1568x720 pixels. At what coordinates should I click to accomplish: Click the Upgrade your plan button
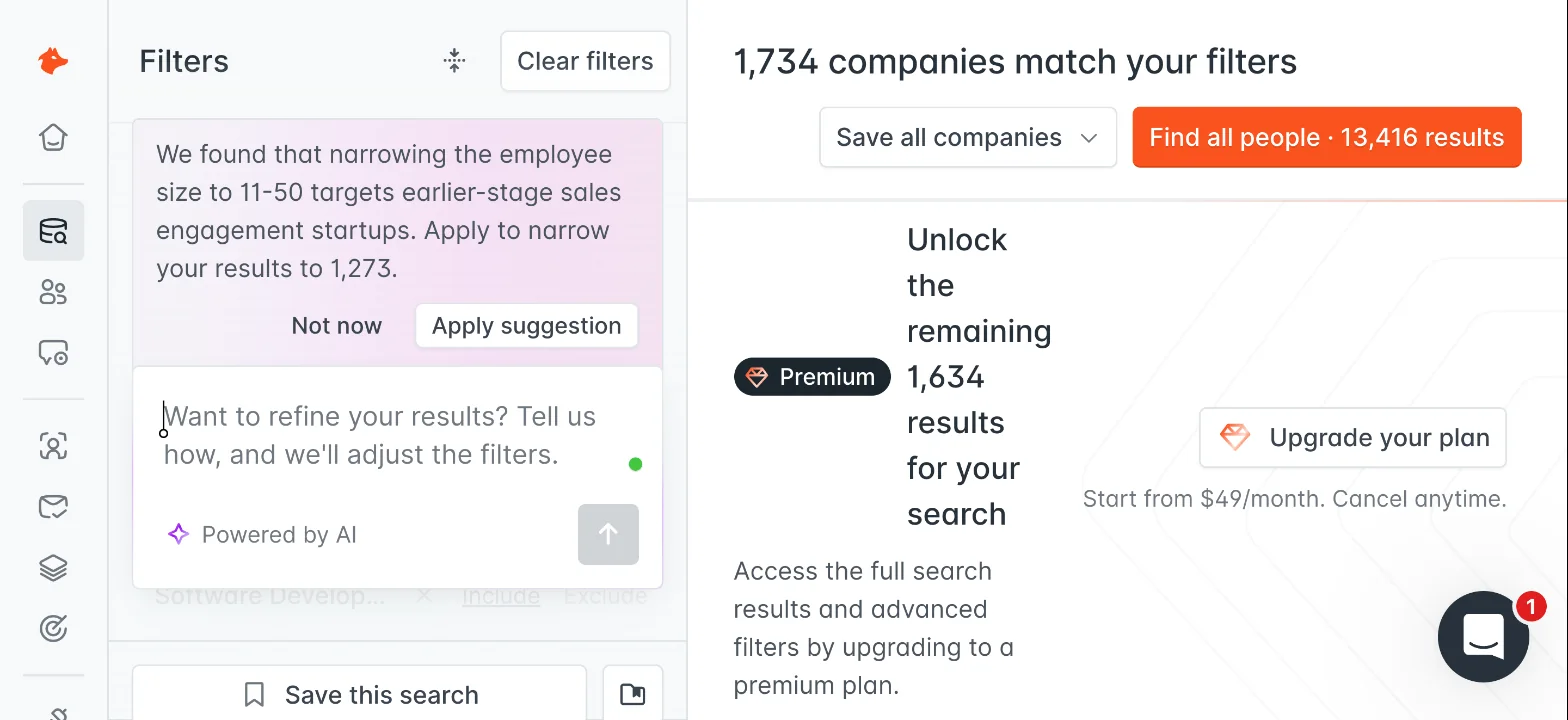pyautogui.click(x=1353, y=437)
